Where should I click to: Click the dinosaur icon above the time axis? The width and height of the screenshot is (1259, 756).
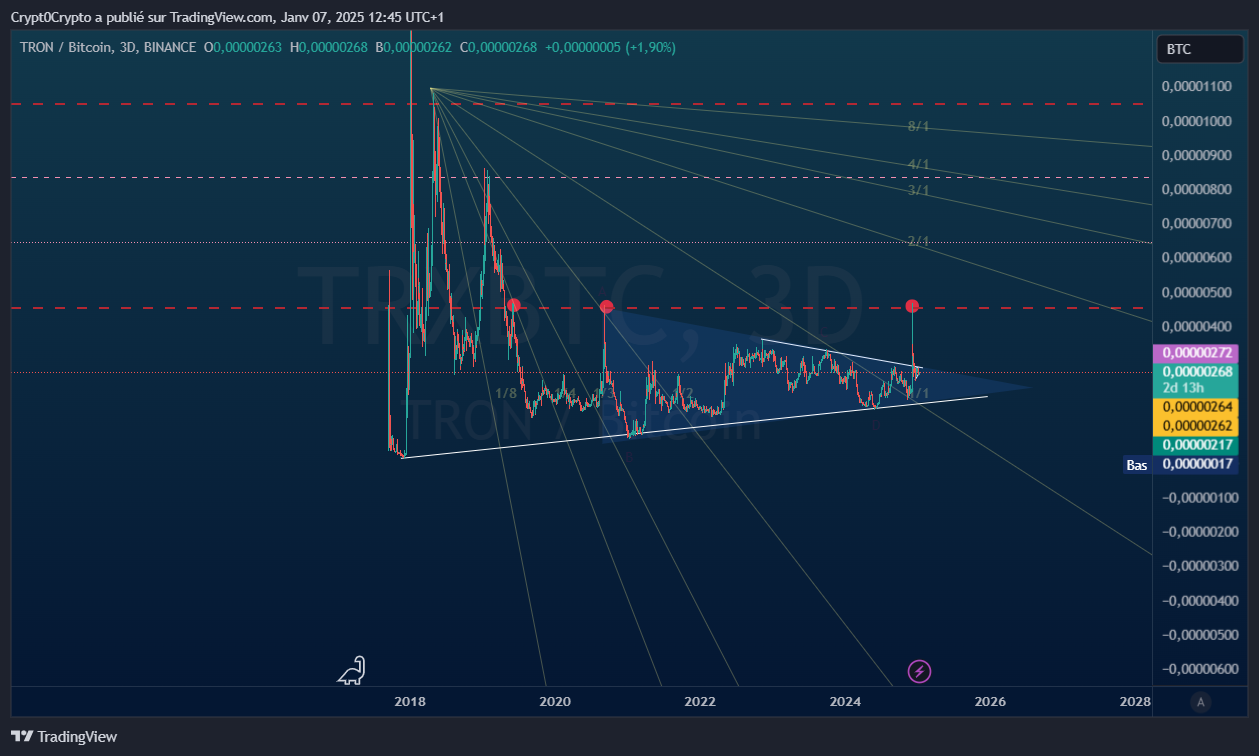pyautogui.click(x=351, y=671)
